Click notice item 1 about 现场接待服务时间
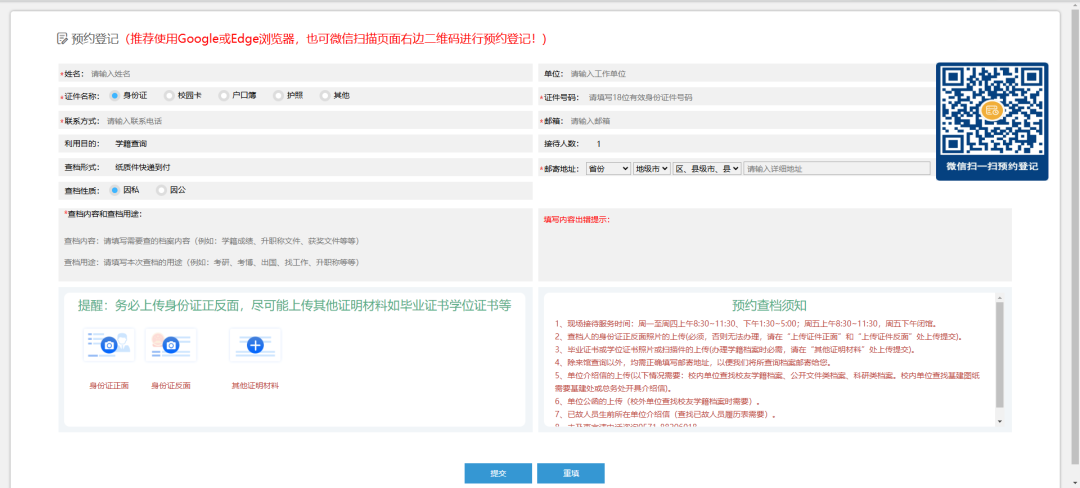 coord(746,323)
